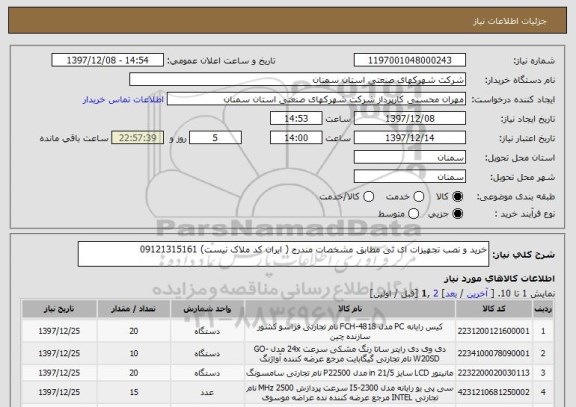Click the آخرین pagination link

(x=477, y=293)
